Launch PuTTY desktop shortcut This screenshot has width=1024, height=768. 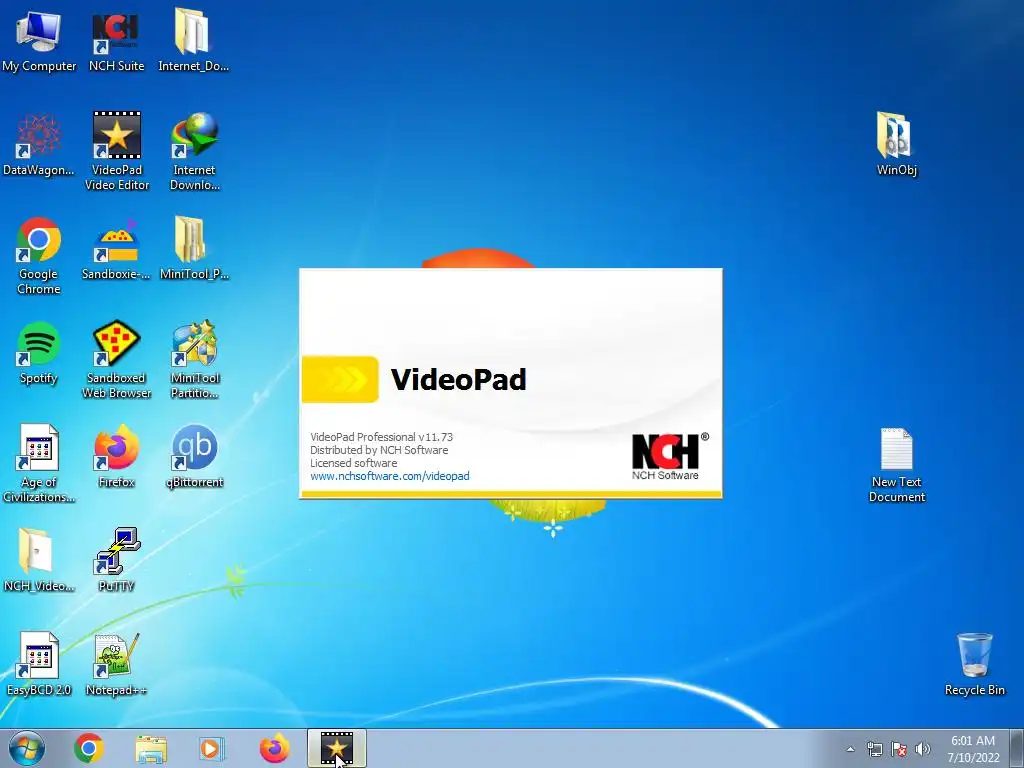(x=116, y=560)
